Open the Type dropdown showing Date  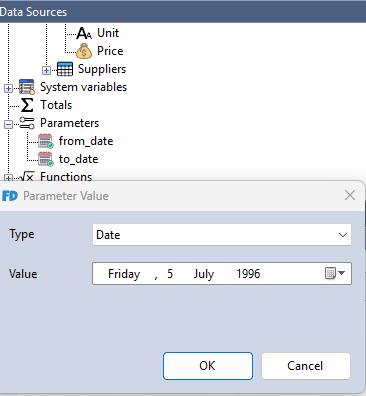pos(222,235)
